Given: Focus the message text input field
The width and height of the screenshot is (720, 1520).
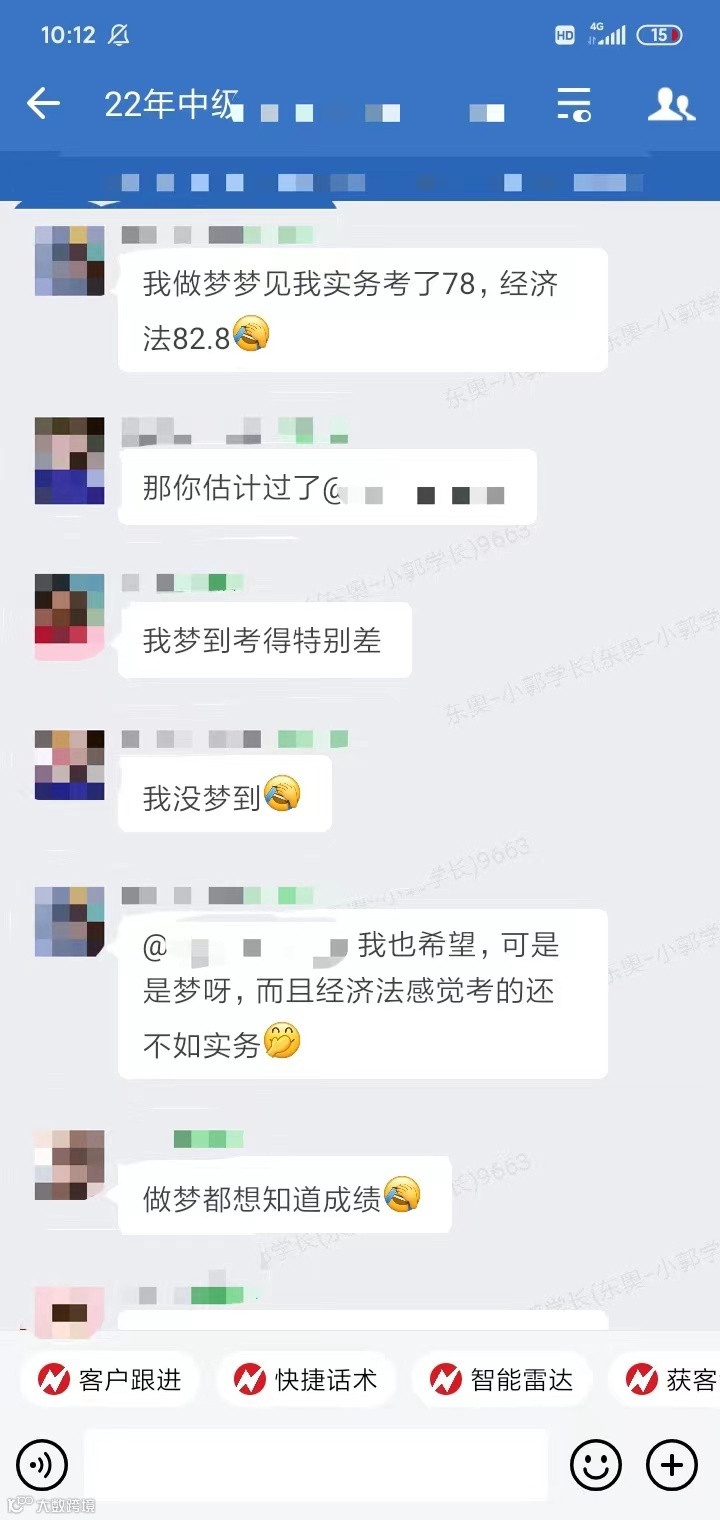Looking at the screenshot, I should [x=316, y=1465].
